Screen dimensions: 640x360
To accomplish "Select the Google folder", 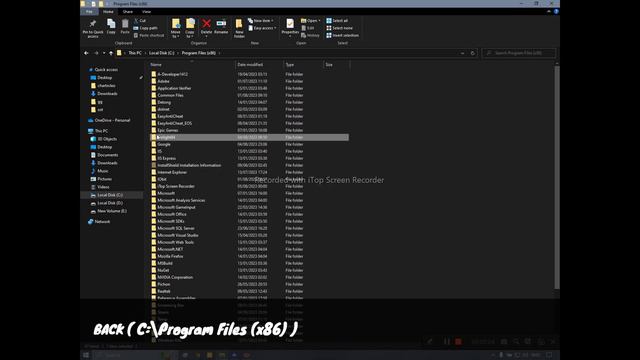I will [x=249, y=144].
